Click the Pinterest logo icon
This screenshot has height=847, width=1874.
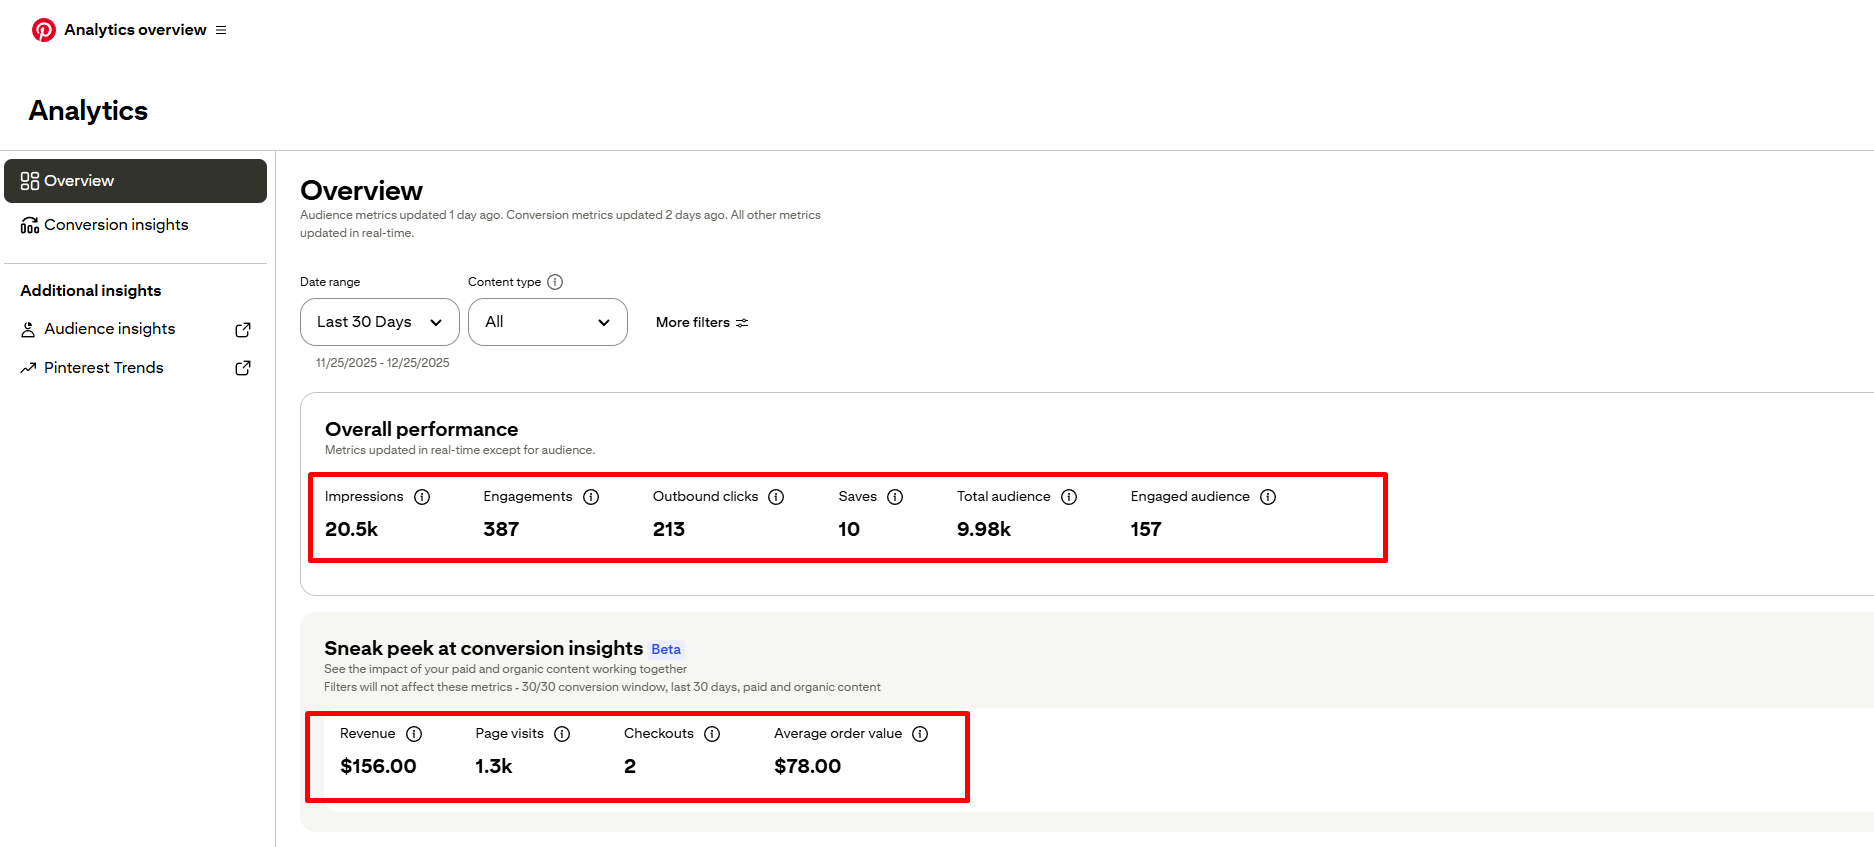(43, 30)
